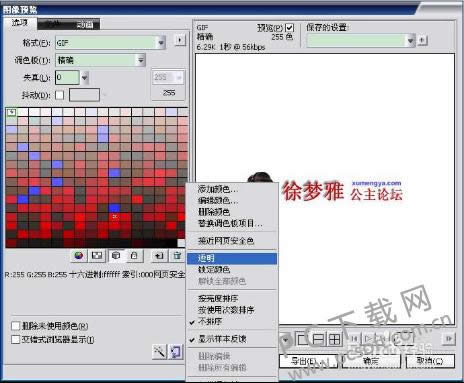Click the optimize to size icon
This screenshot has height=383, width=464.
point(176,352)
